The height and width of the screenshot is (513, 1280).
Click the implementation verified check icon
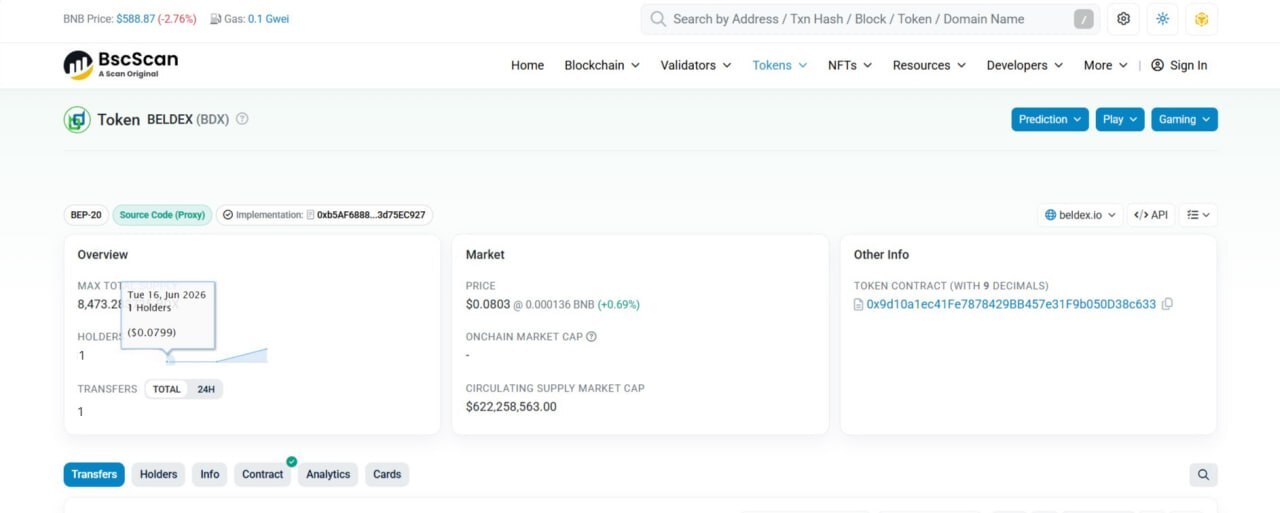228,215
